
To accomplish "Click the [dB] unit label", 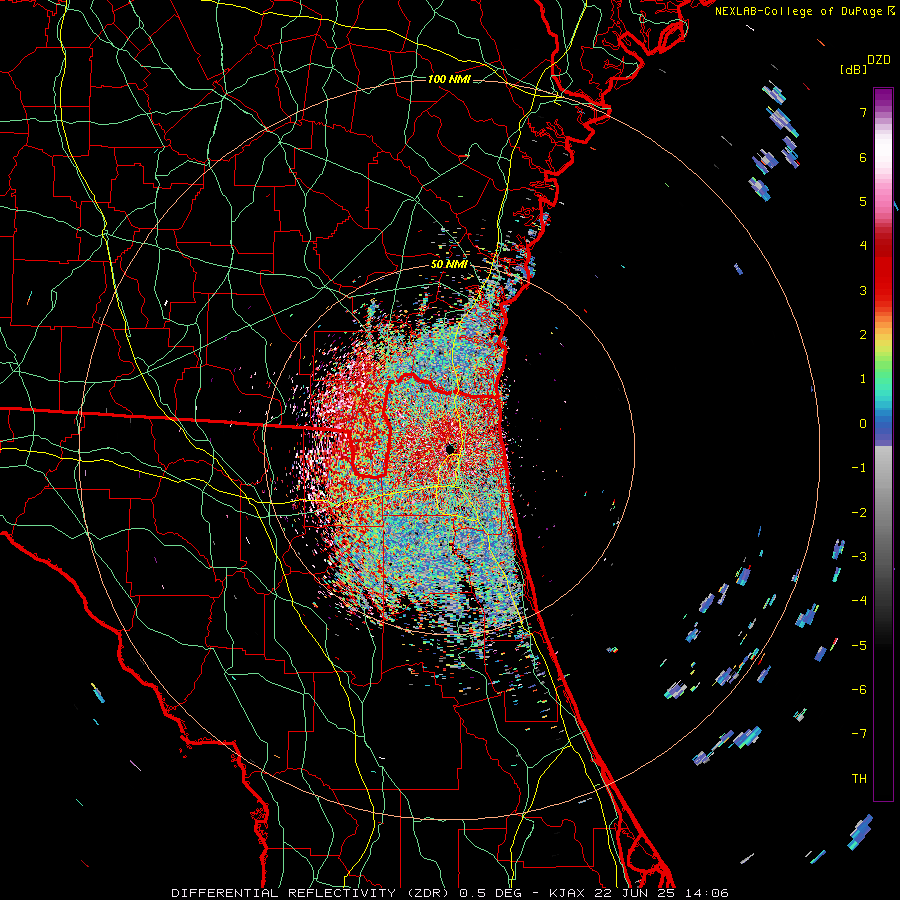I will pyautogui.click(x=853, y=70).
